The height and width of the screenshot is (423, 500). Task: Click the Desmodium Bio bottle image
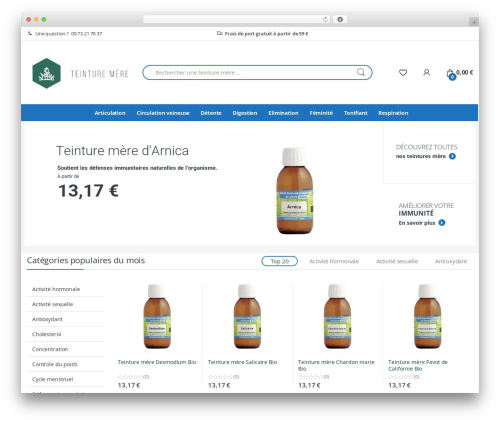(x=157, y=316)
